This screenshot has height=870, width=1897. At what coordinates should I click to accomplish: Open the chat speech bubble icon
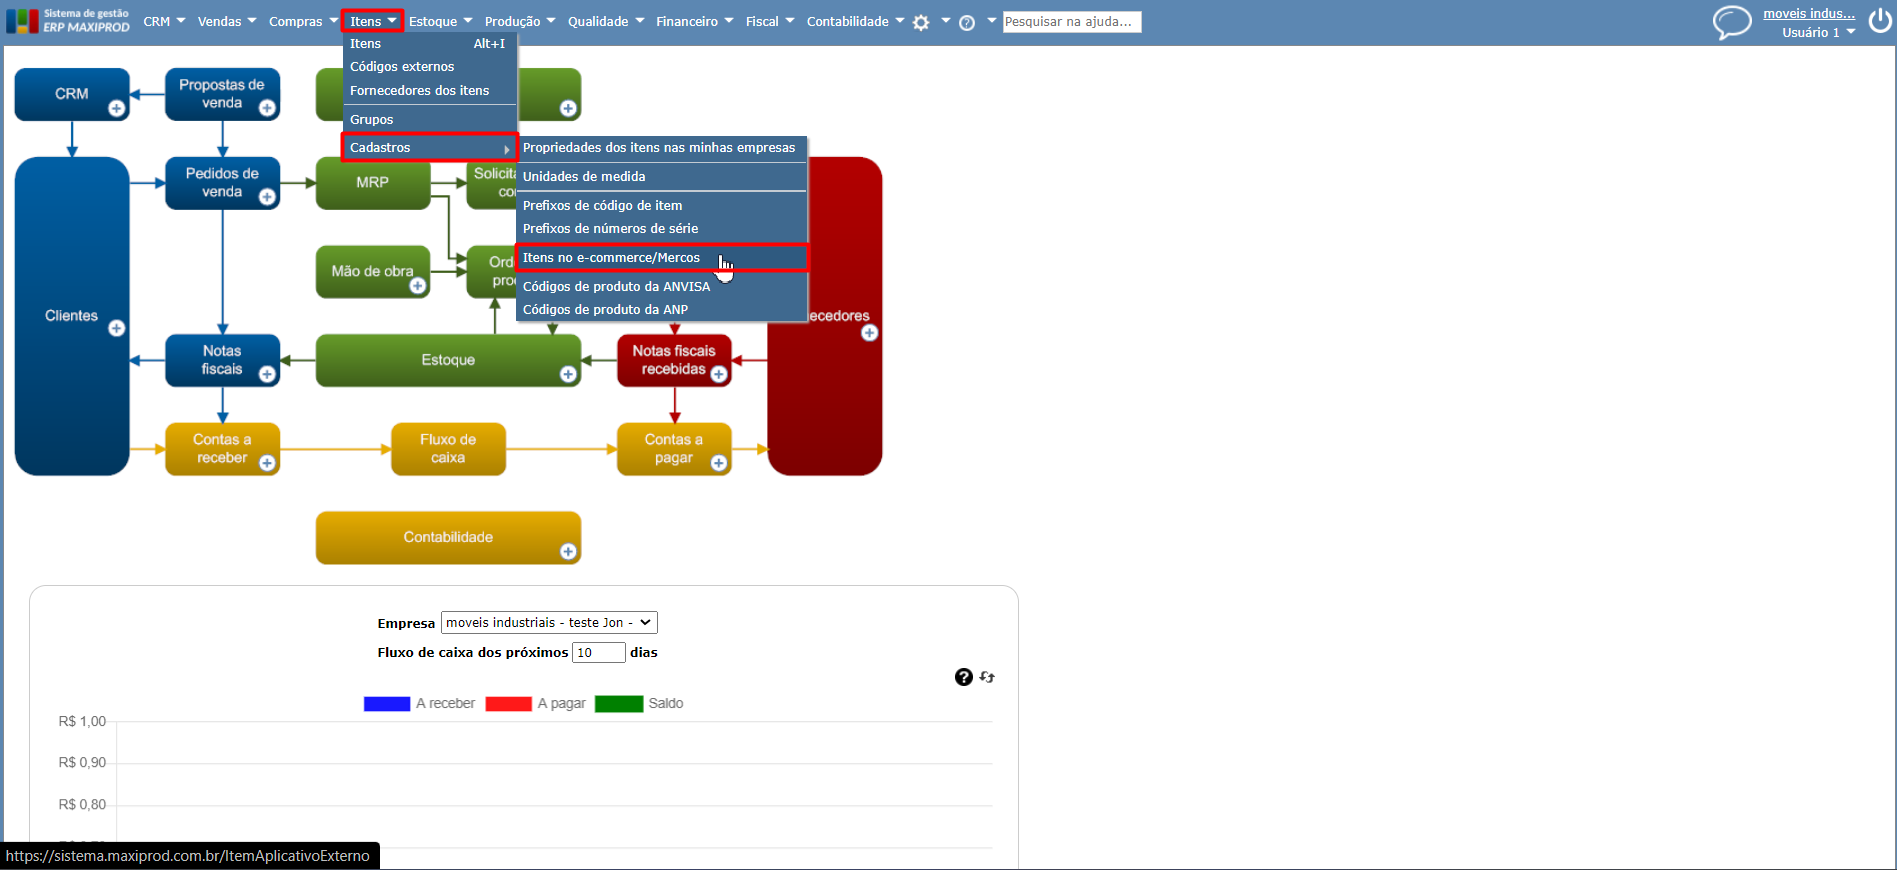(1732, 22)
